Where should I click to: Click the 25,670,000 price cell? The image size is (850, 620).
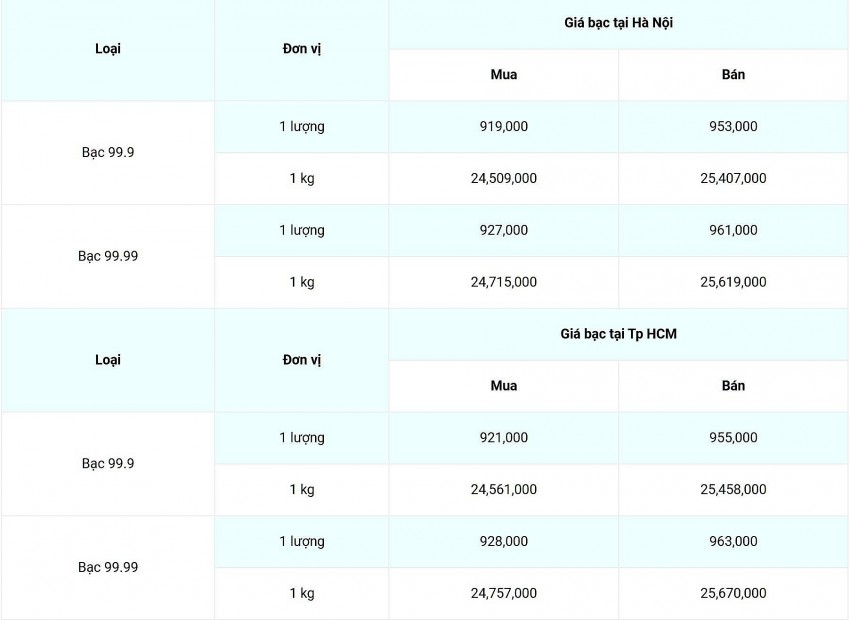733,593
